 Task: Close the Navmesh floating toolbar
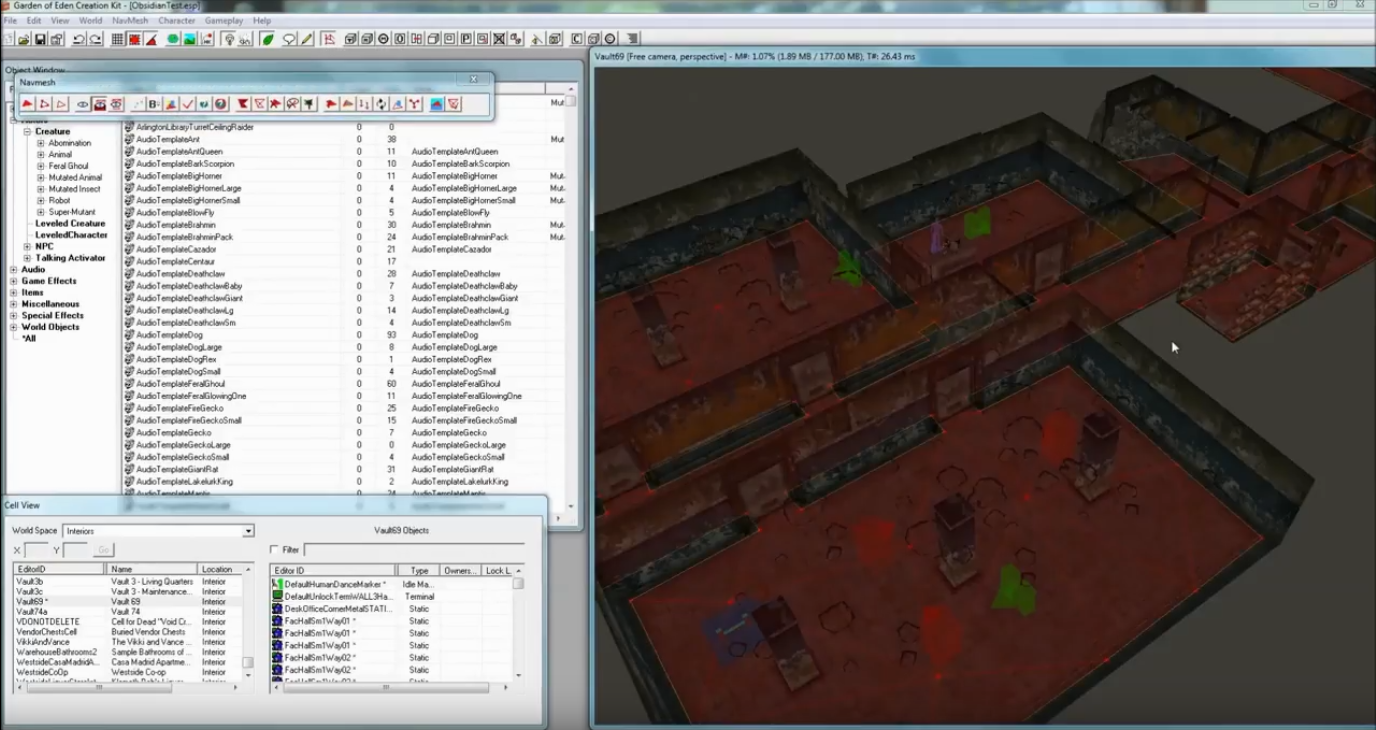474,80
